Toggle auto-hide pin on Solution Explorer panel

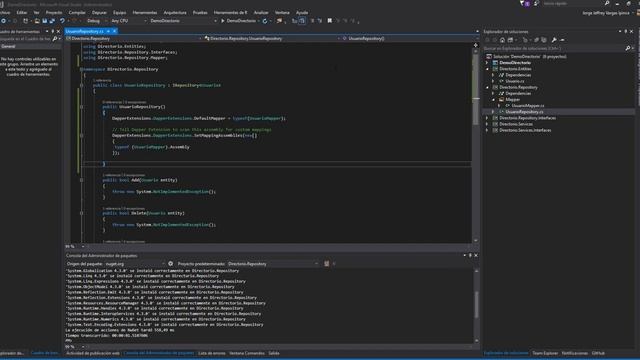click(626, 31)
